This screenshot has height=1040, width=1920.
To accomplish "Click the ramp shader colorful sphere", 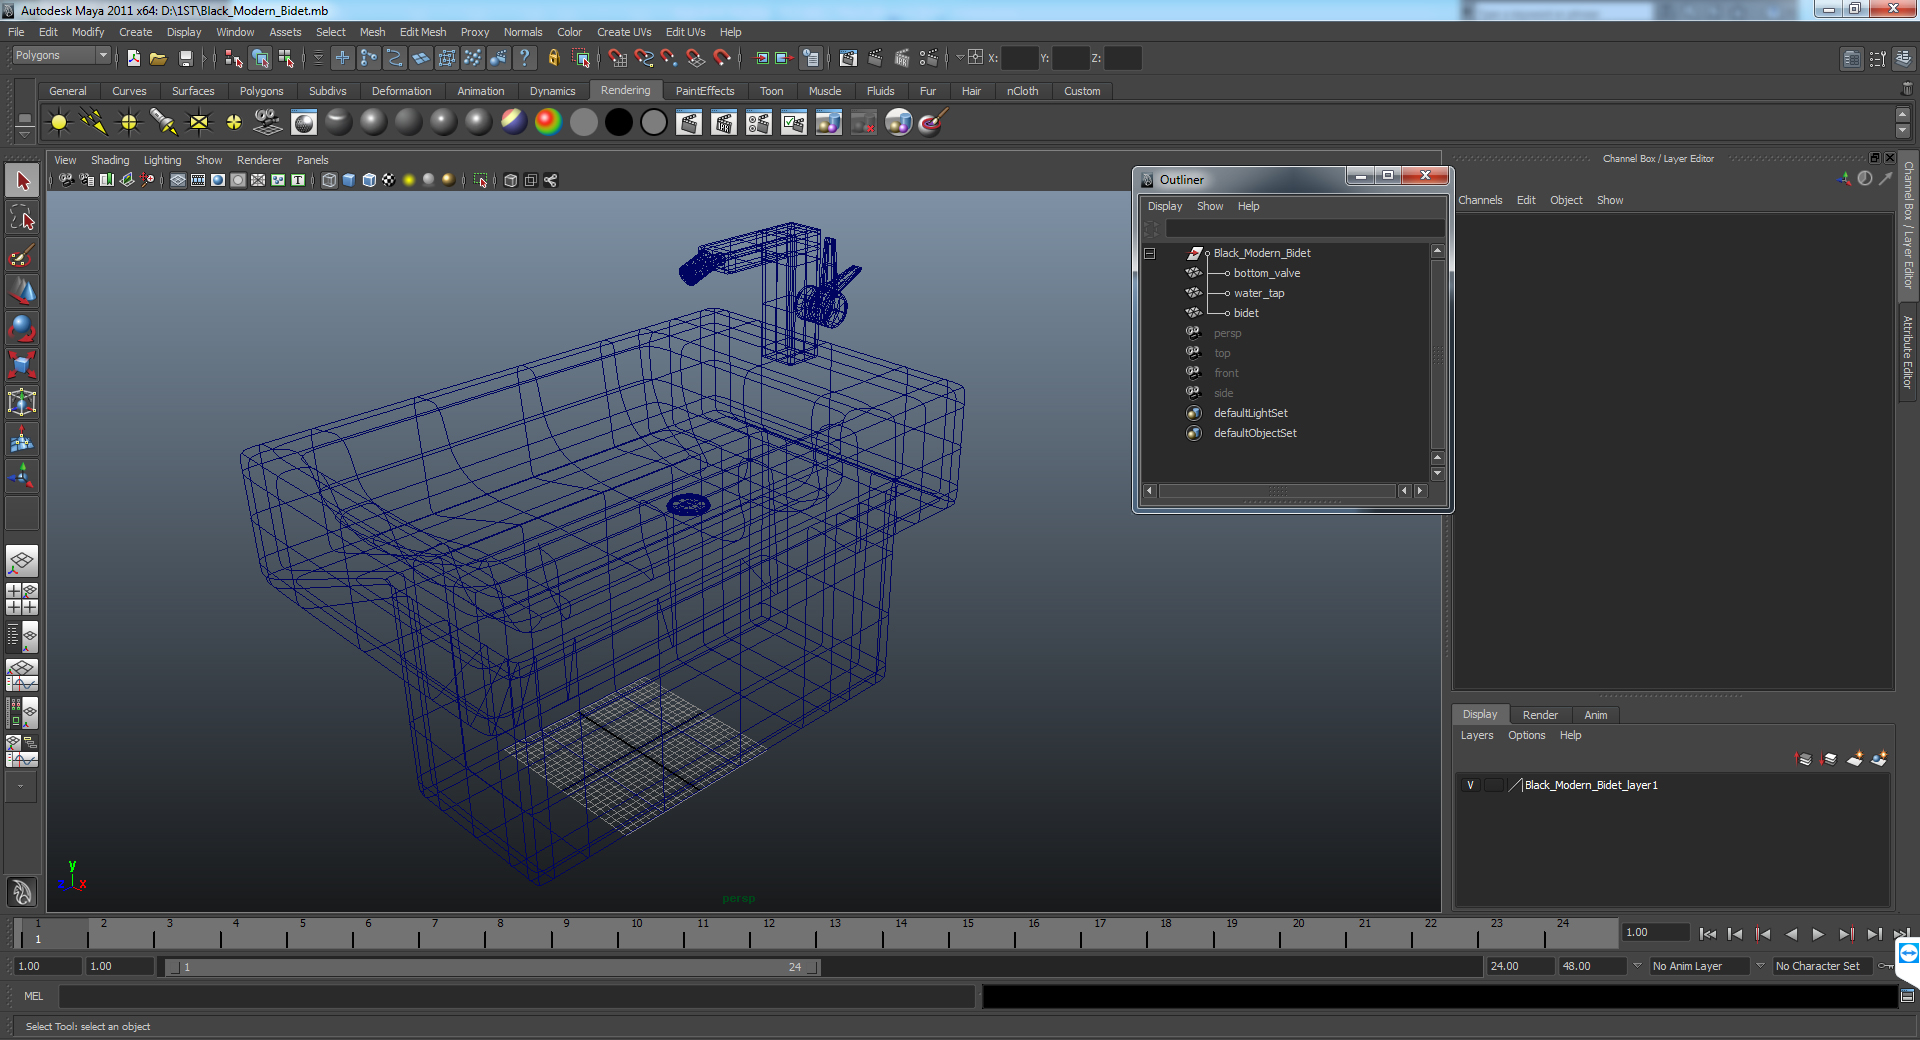I will [548, 123].
